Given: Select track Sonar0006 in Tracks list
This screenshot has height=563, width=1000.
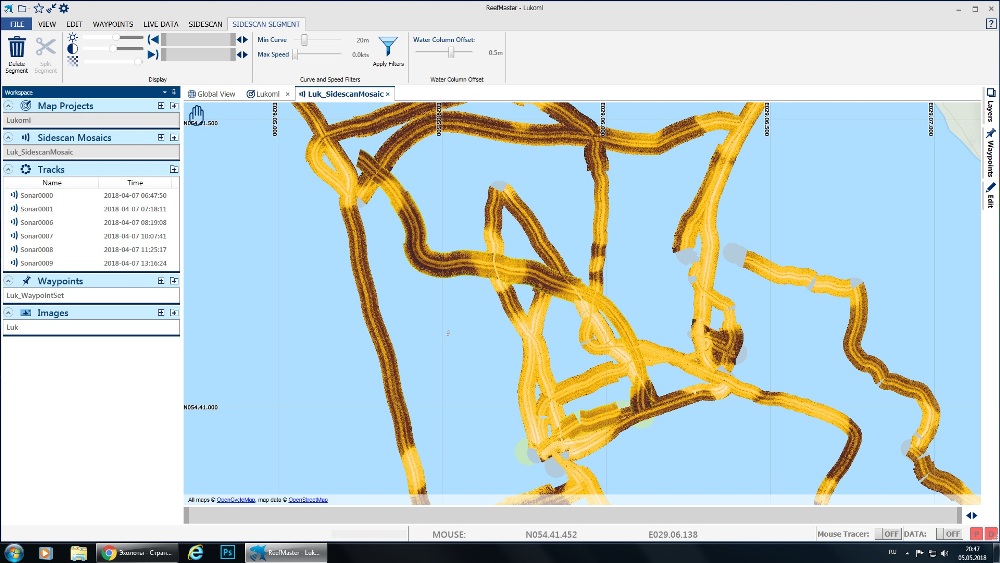Looking at the screenshot, I should 37,222.
